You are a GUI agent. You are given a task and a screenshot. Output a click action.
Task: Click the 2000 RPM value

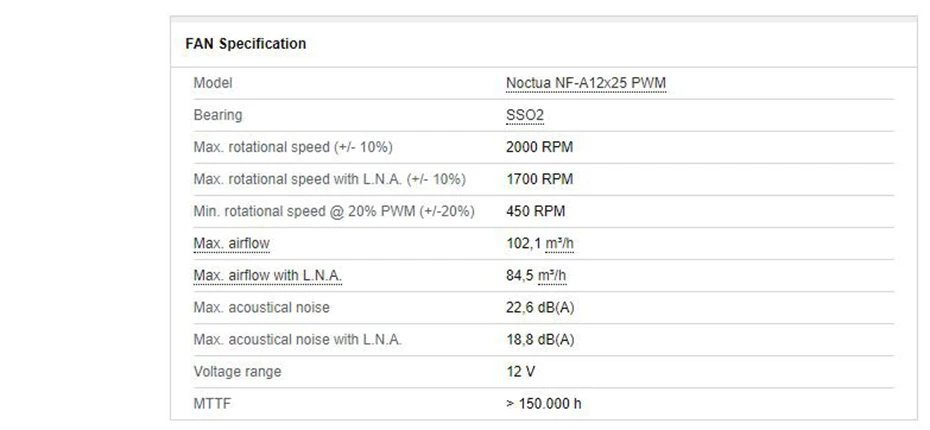(540, 148)
